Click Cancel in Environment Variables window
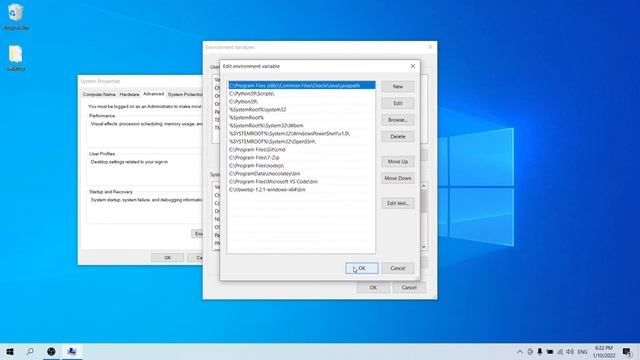 click(409, 288)
